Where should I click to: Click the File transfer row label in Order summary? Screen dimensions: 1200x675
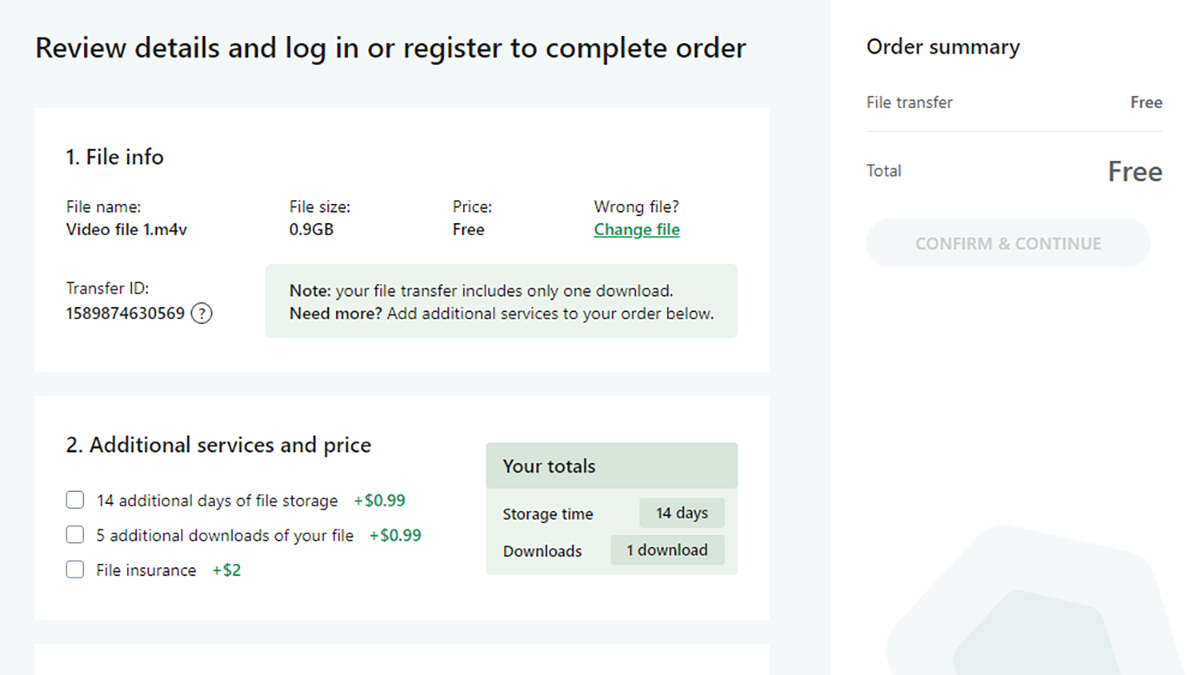pos(909,102)
